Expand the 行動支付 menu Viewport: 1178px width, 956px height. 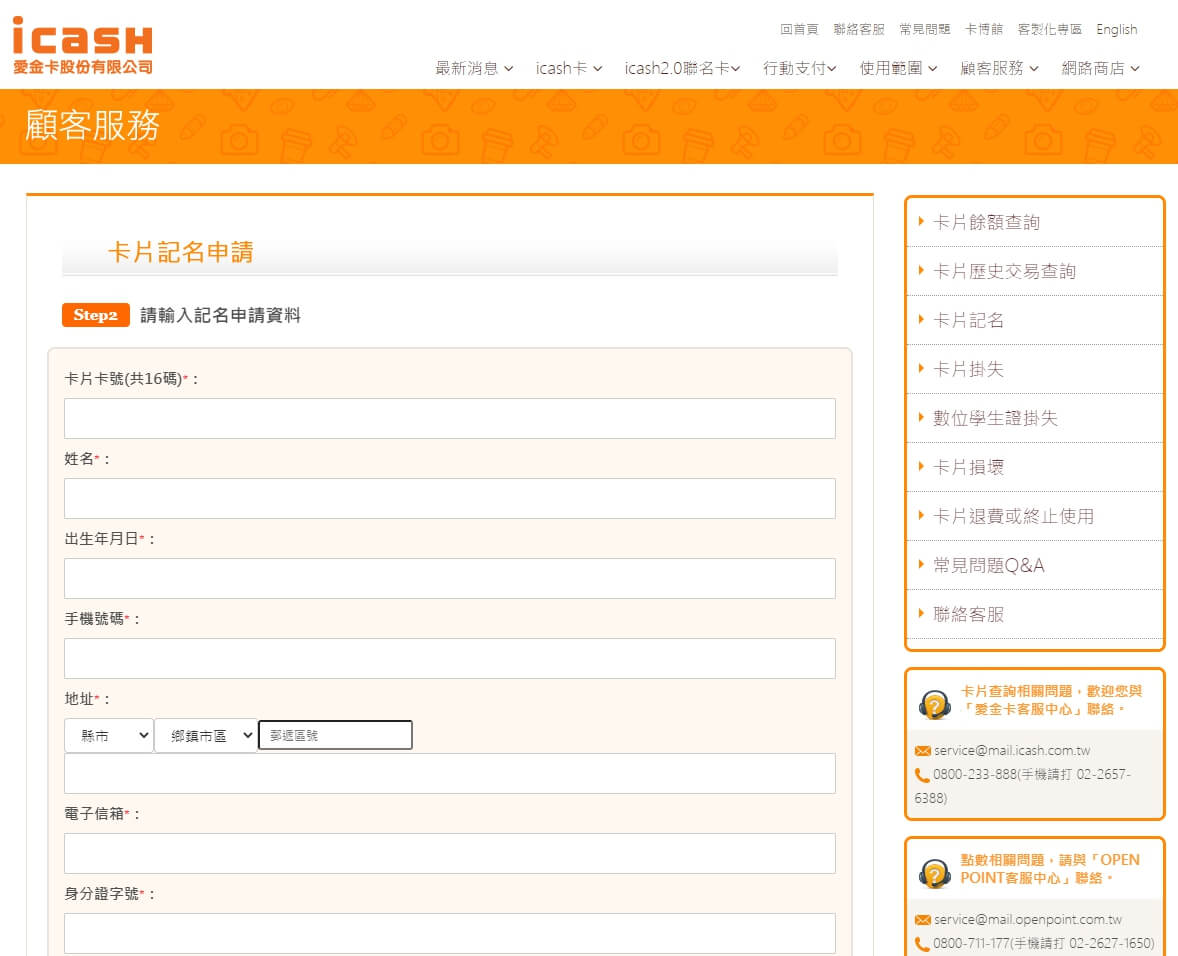coord(799,68)
